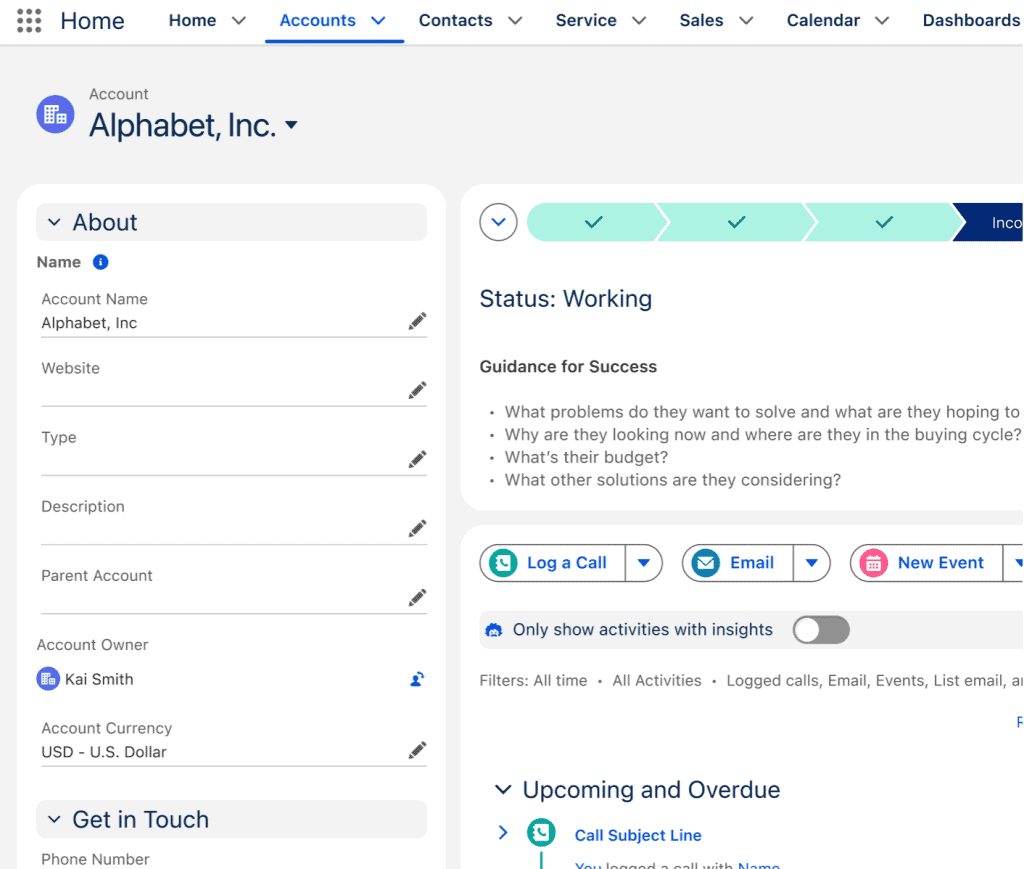The height and width of the screenshot is (869, 1024).
Task: Expand the Call Subject Line item
Action: pos(503,832)
